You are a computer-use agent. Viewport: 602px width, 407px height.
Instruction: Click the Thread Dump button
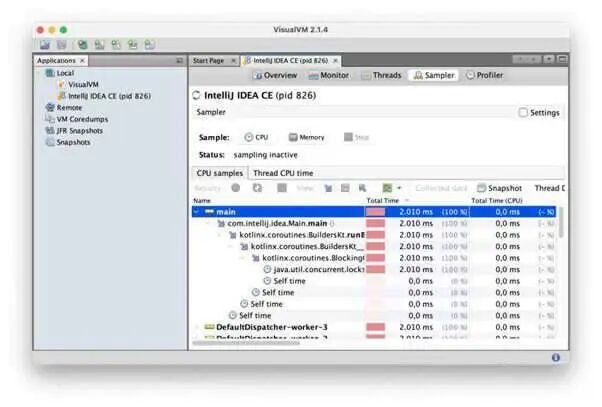(x=549, y=188)
